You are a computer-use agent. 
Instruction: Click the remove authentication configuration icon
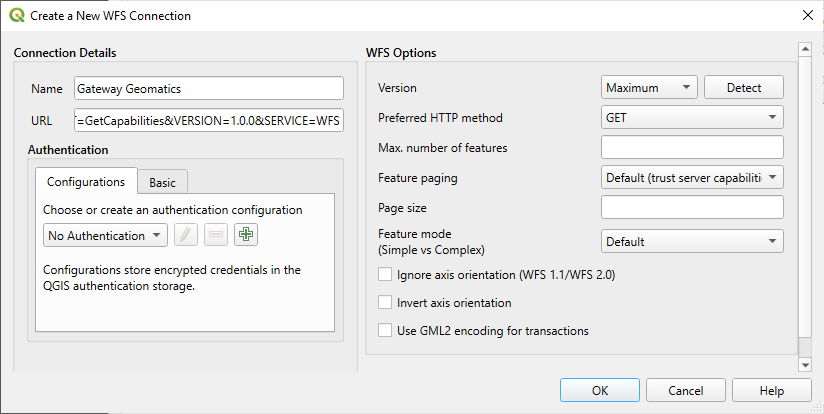coord(216,236)
